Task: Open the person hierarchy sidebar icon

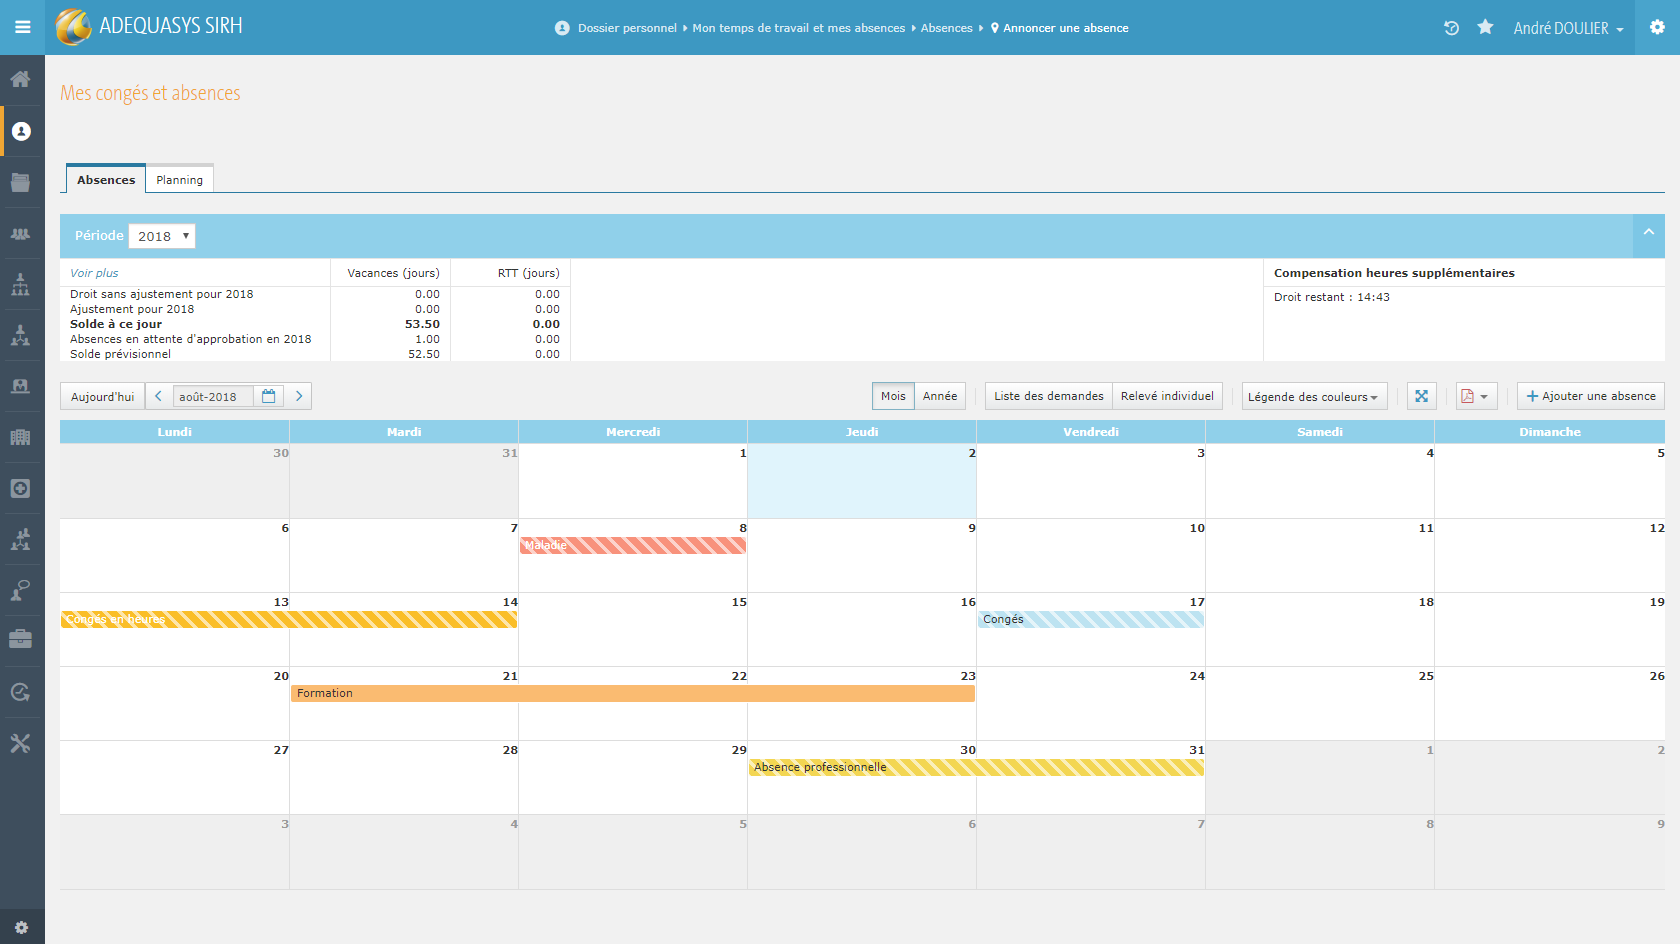Action: pyautogui.click(x=20, y=336)
